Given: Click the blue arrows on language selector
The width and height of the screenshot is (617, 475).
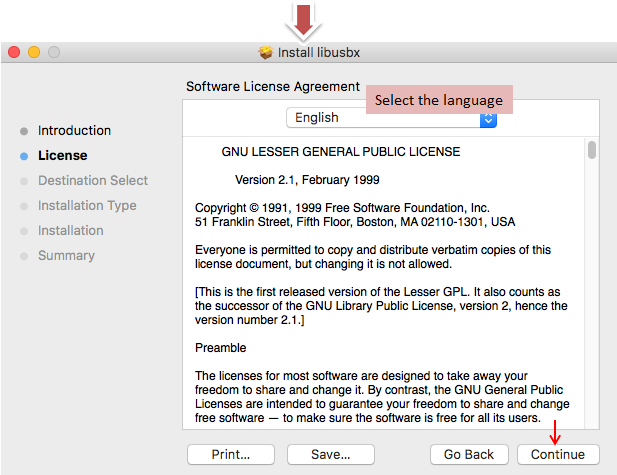Looking at the screenshot, I should pyautogui.click(x=488, y=119).
